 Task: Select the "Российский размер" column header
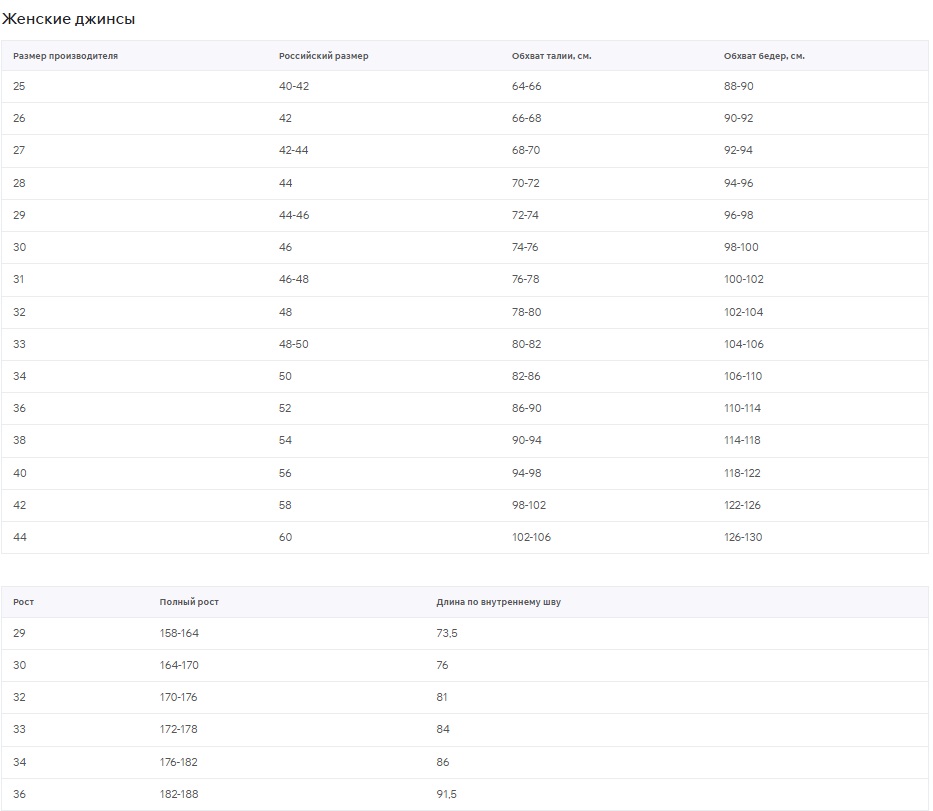point(324,56)
